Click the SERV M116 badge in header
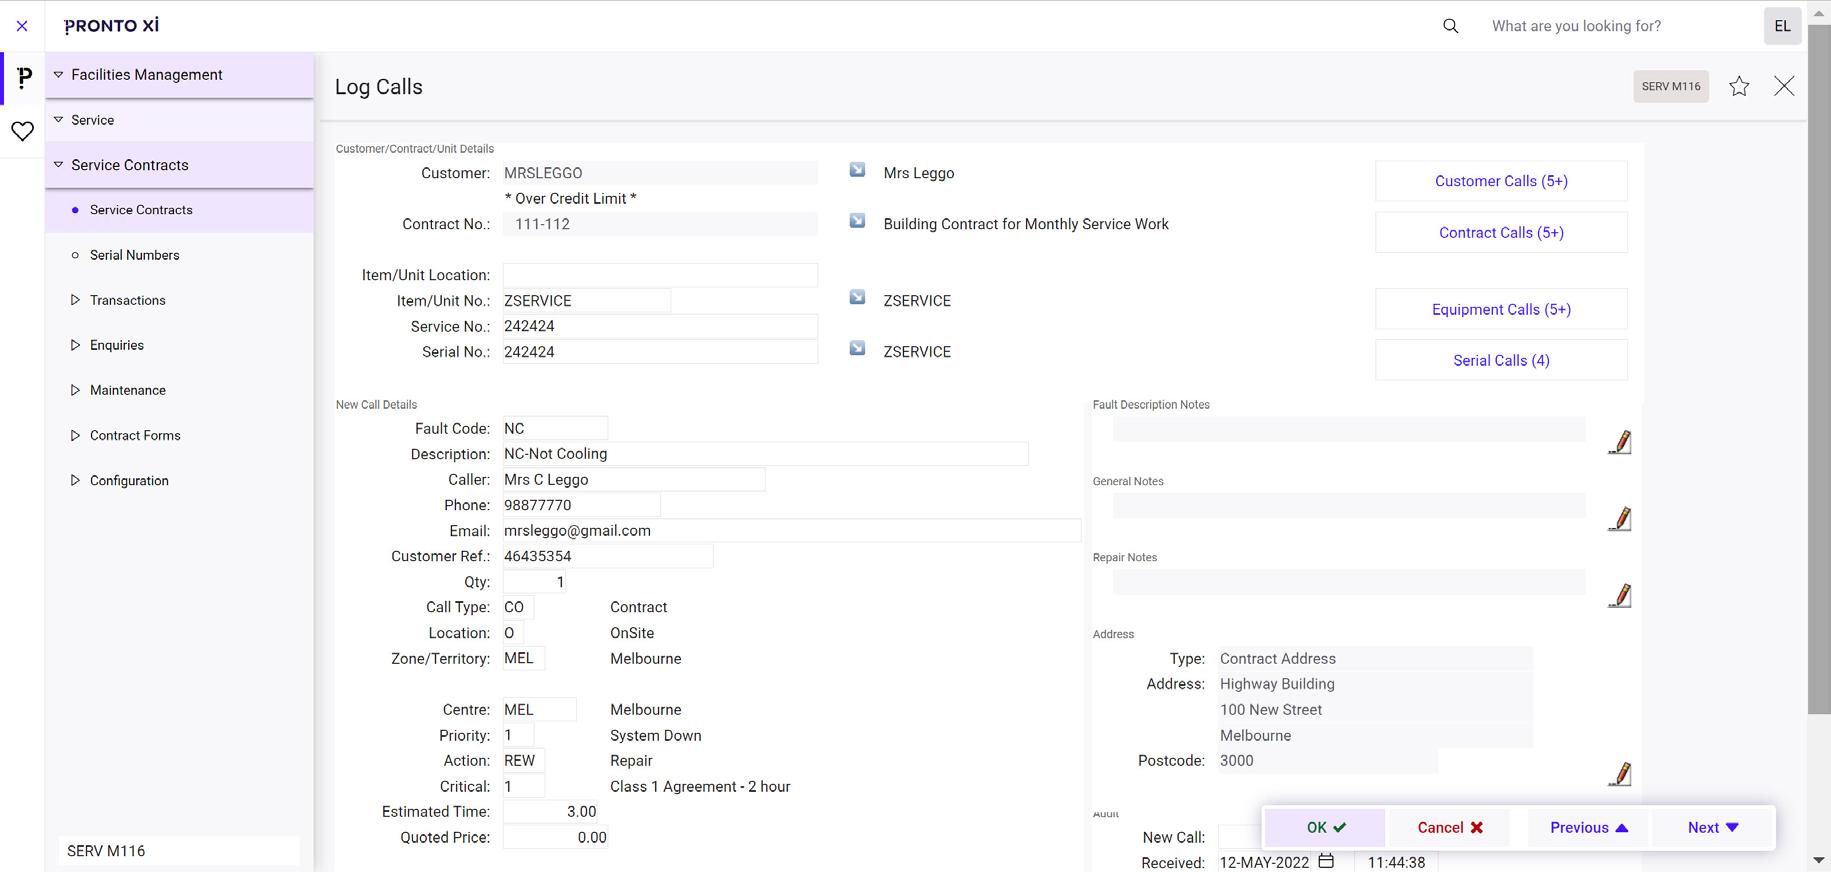This screenshot has width=1831, height=872. pyautogui.click(x=1671, y=86)
